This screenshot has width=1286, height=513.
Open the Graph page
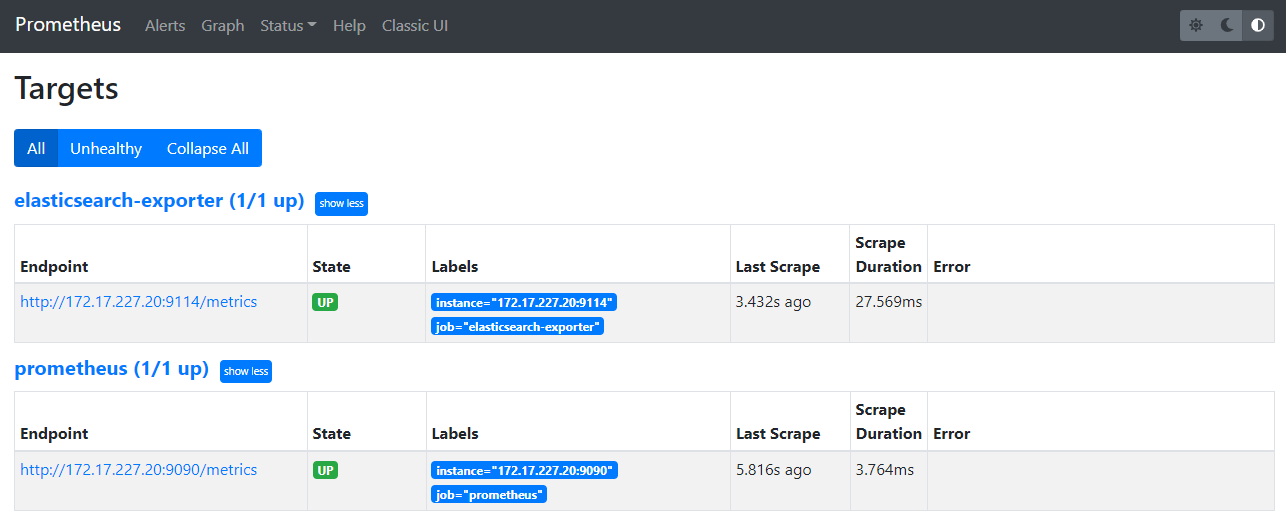coord(223,26)
